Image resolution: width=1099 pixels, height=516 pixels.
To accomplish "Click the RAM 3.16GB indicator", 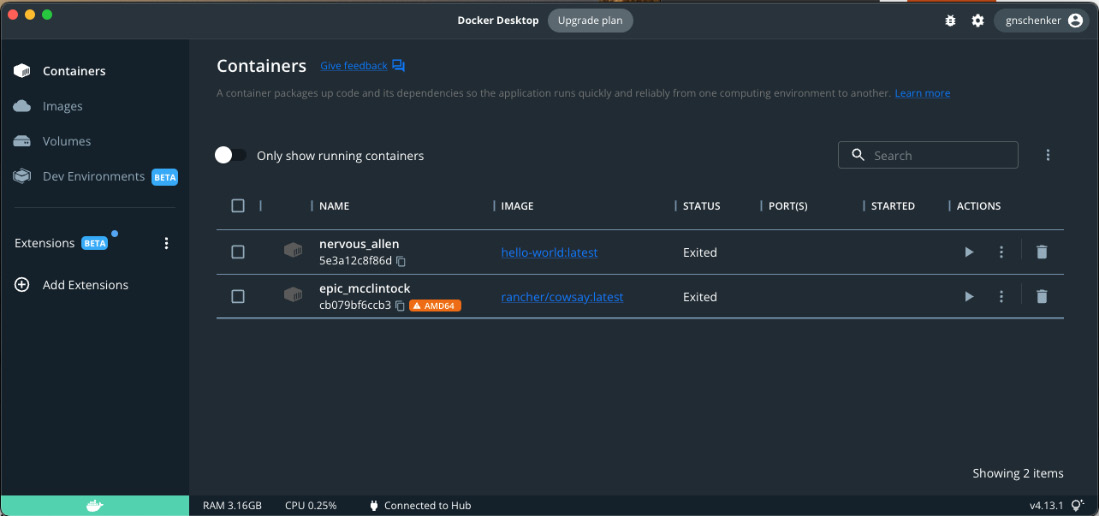I will coord(232,505).
